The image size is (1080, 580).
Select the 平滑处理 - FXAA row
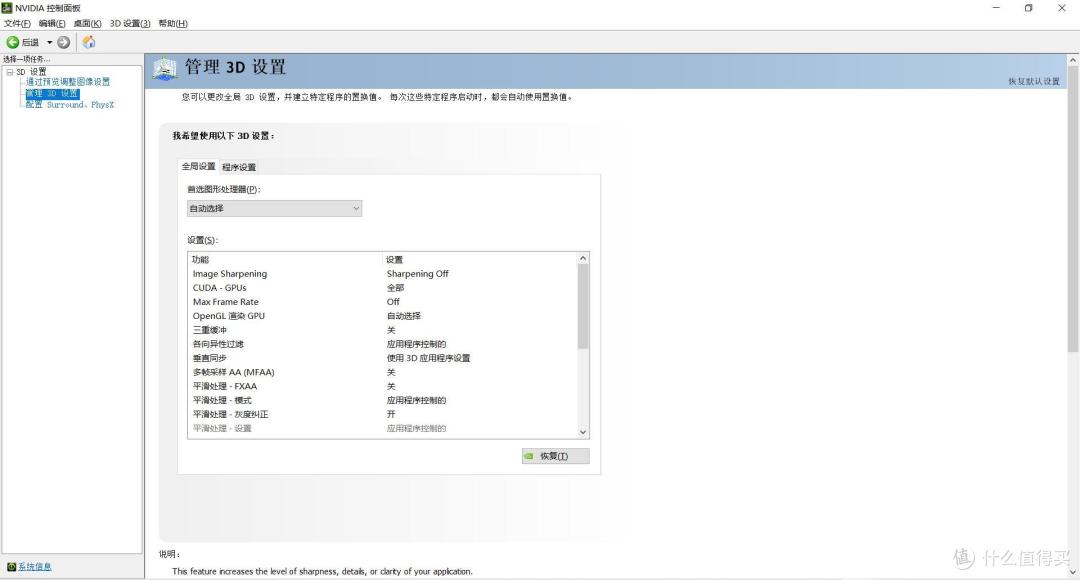382,386
